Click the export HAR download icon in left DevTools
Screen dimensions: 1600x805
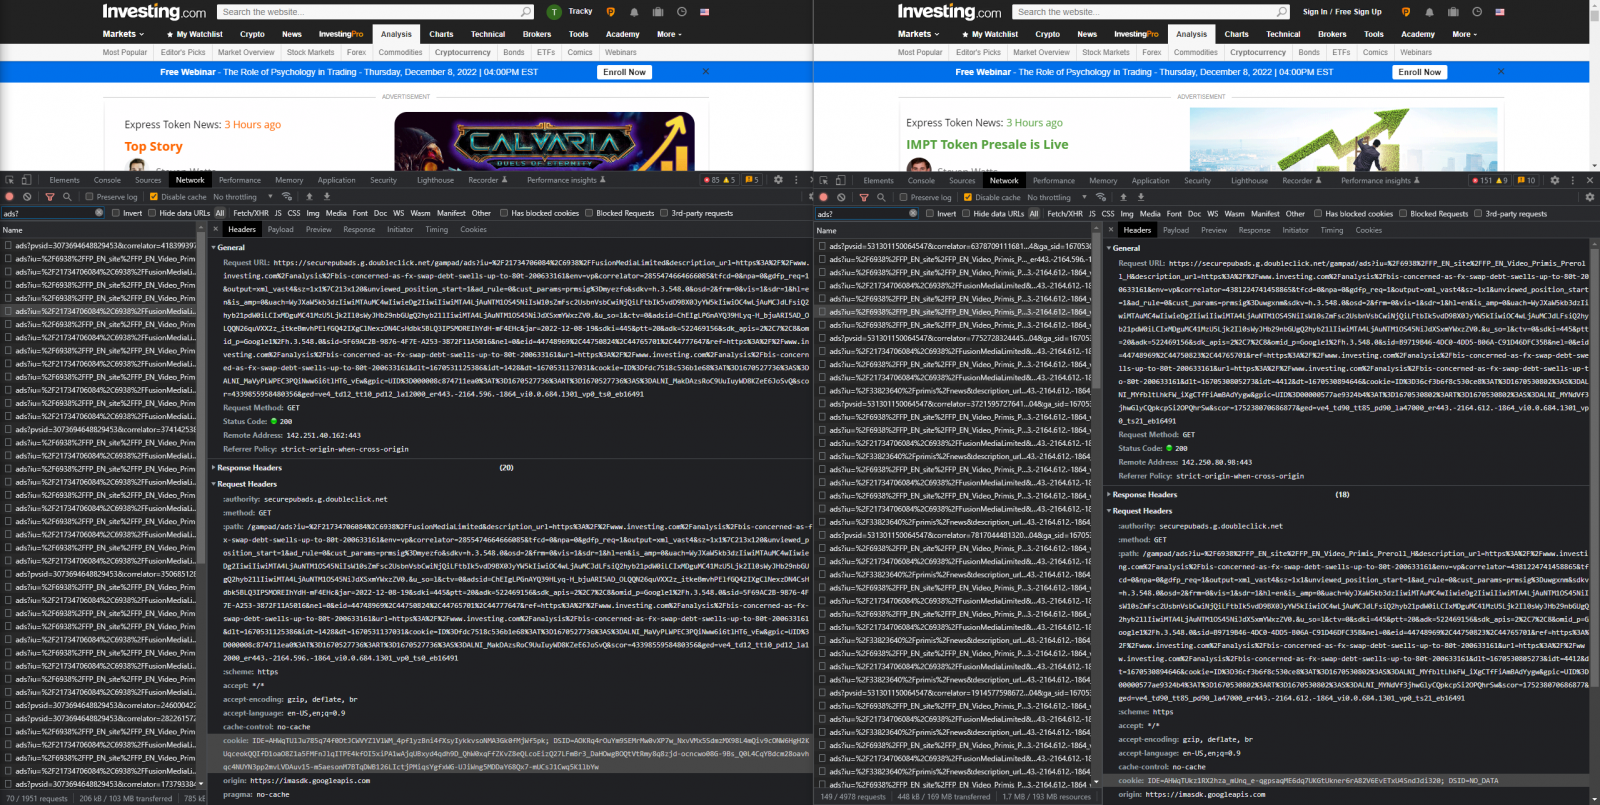(326, 197)
